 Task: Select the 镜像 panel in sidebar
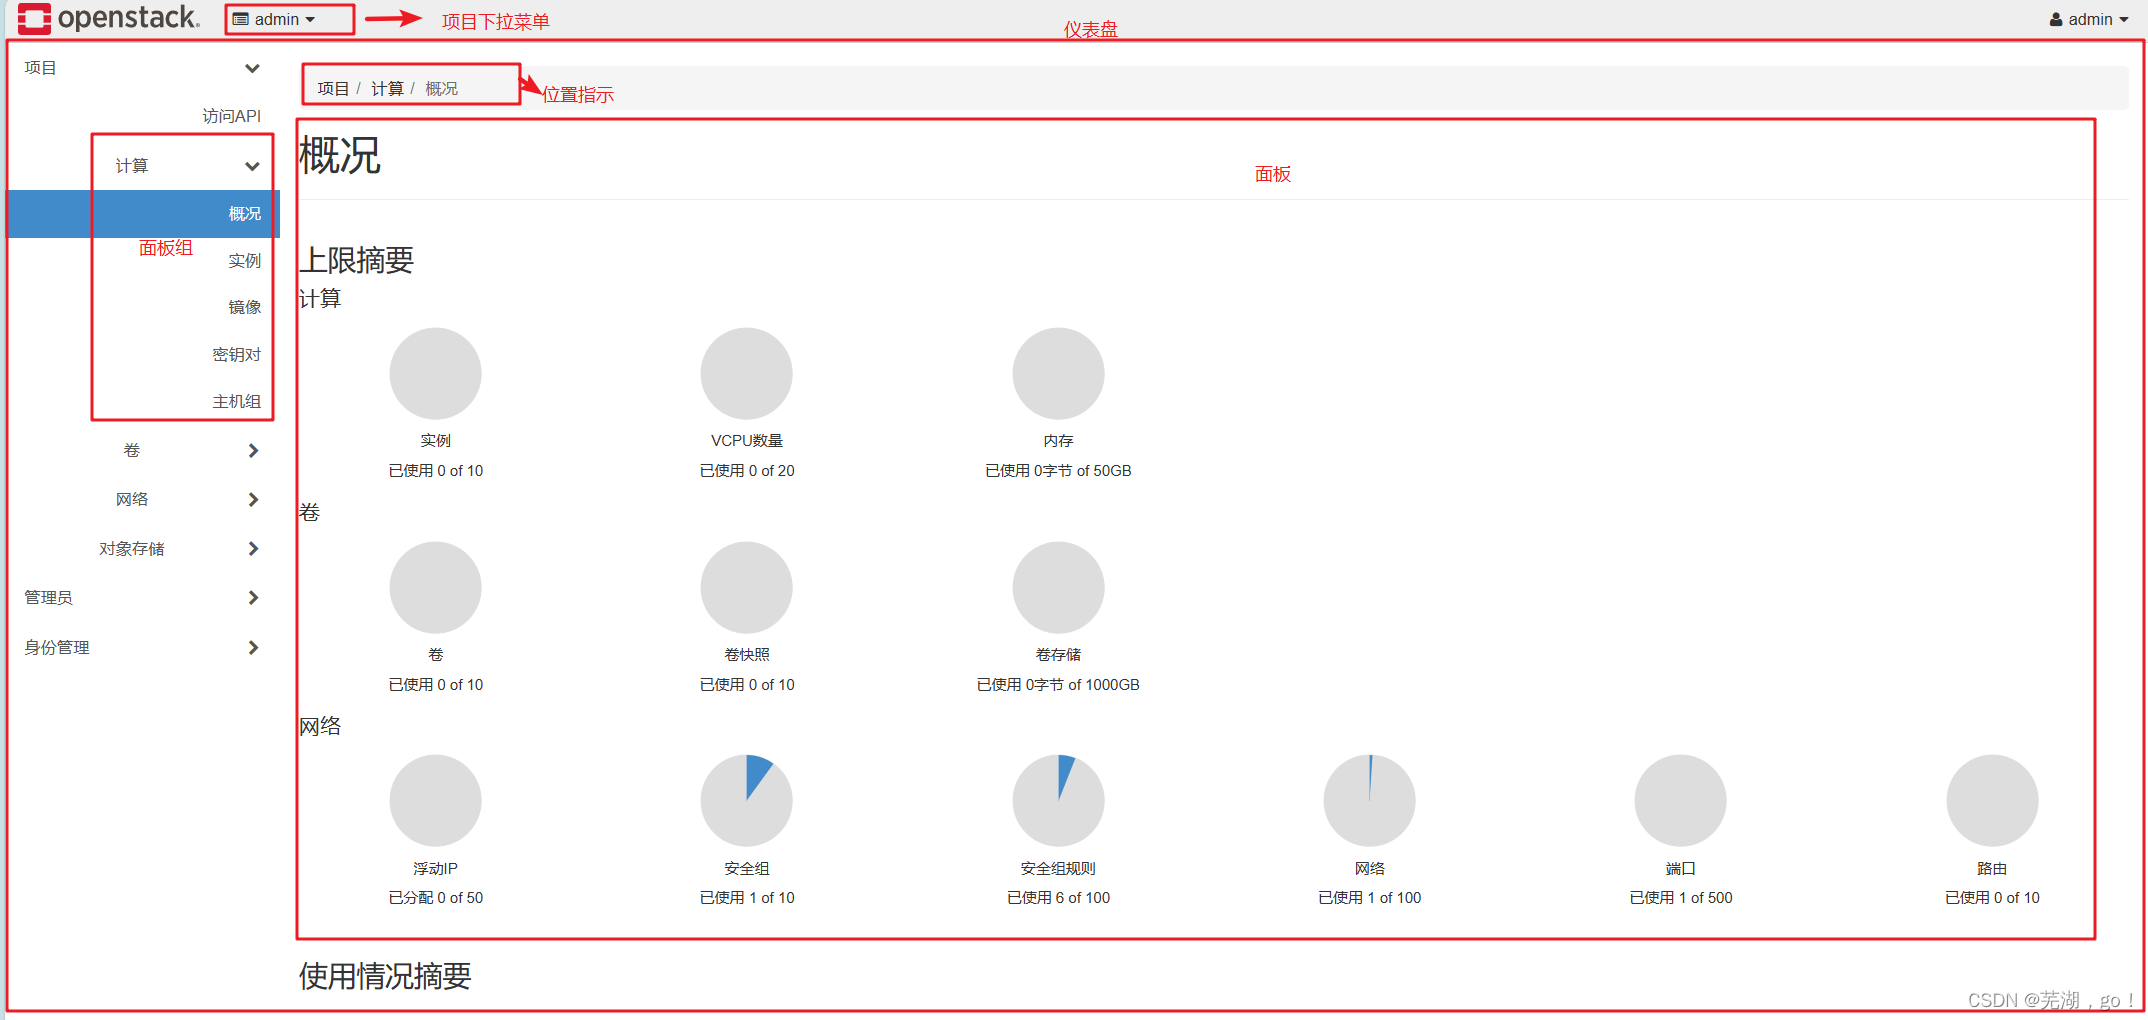pyautogui.click(x=245, y=307)
